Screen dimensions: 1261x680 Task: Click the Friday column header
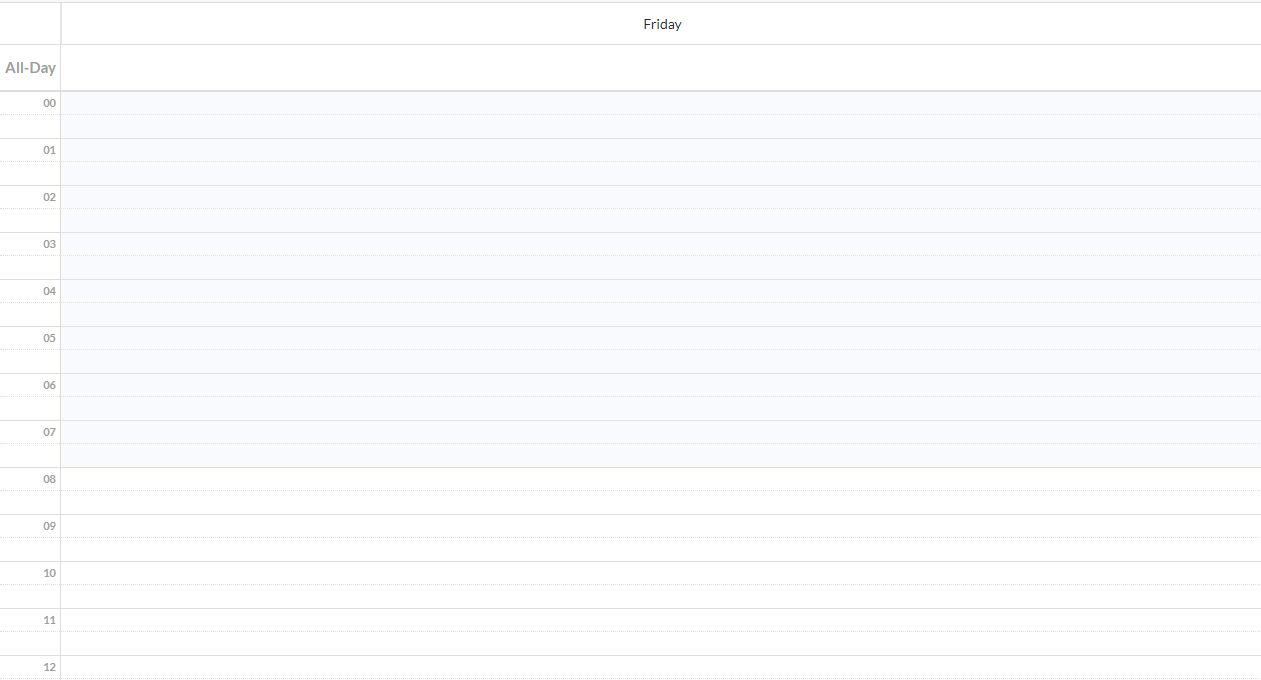point(661,24)
